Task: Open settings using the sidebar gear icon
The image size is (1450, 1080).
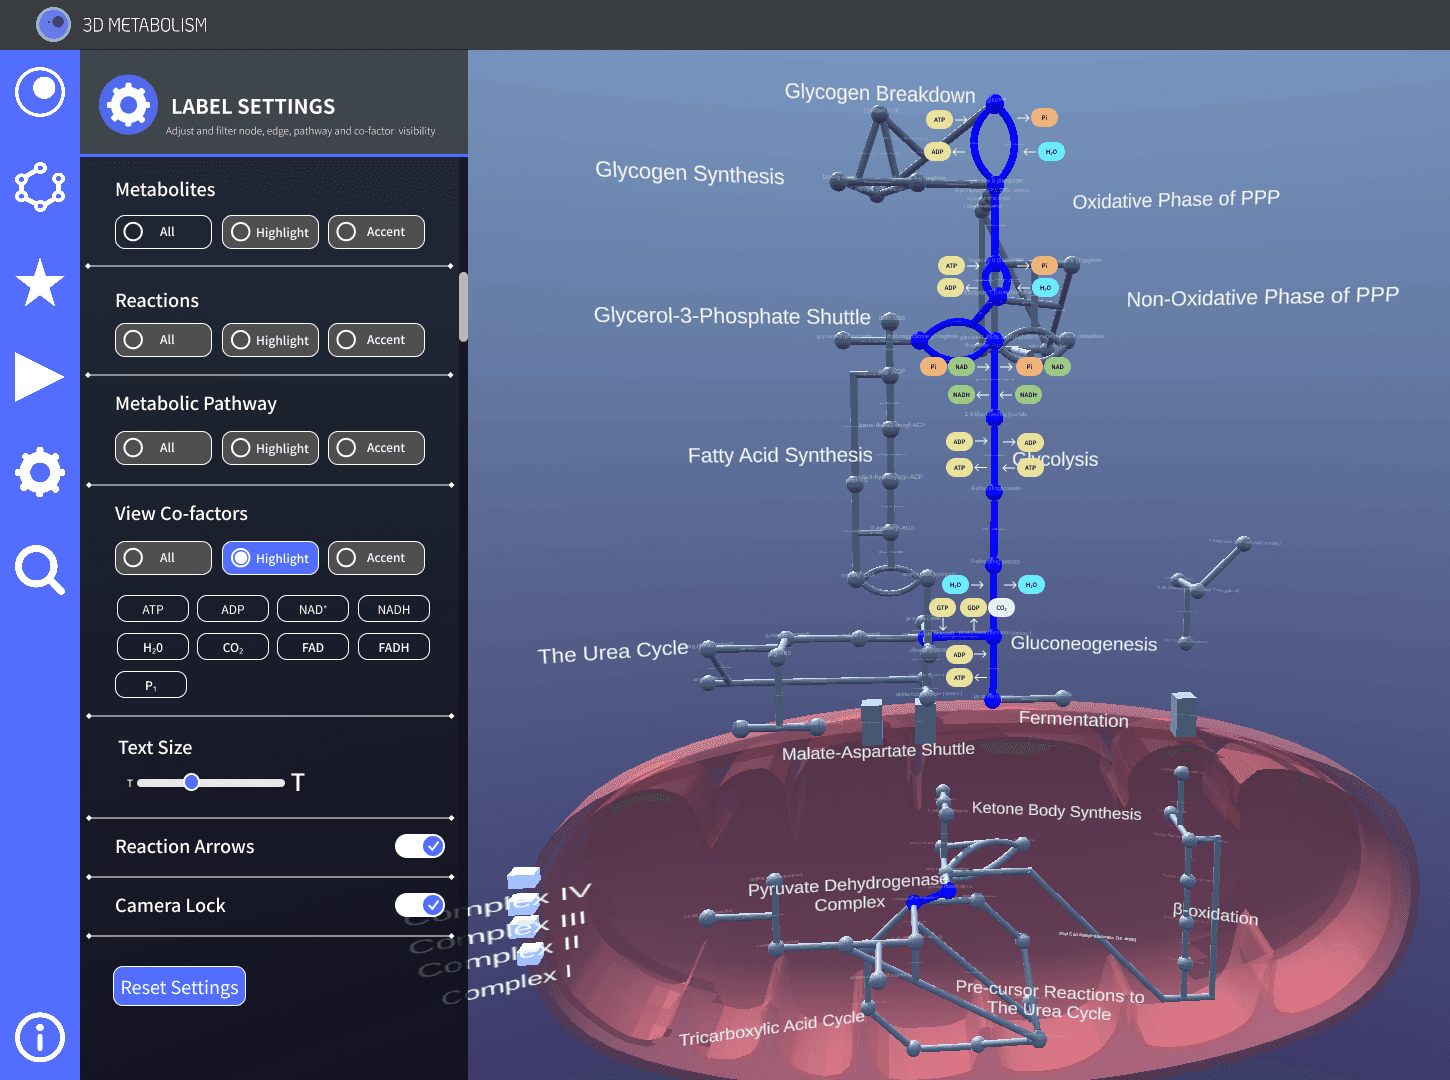Action: click(40, 472)
